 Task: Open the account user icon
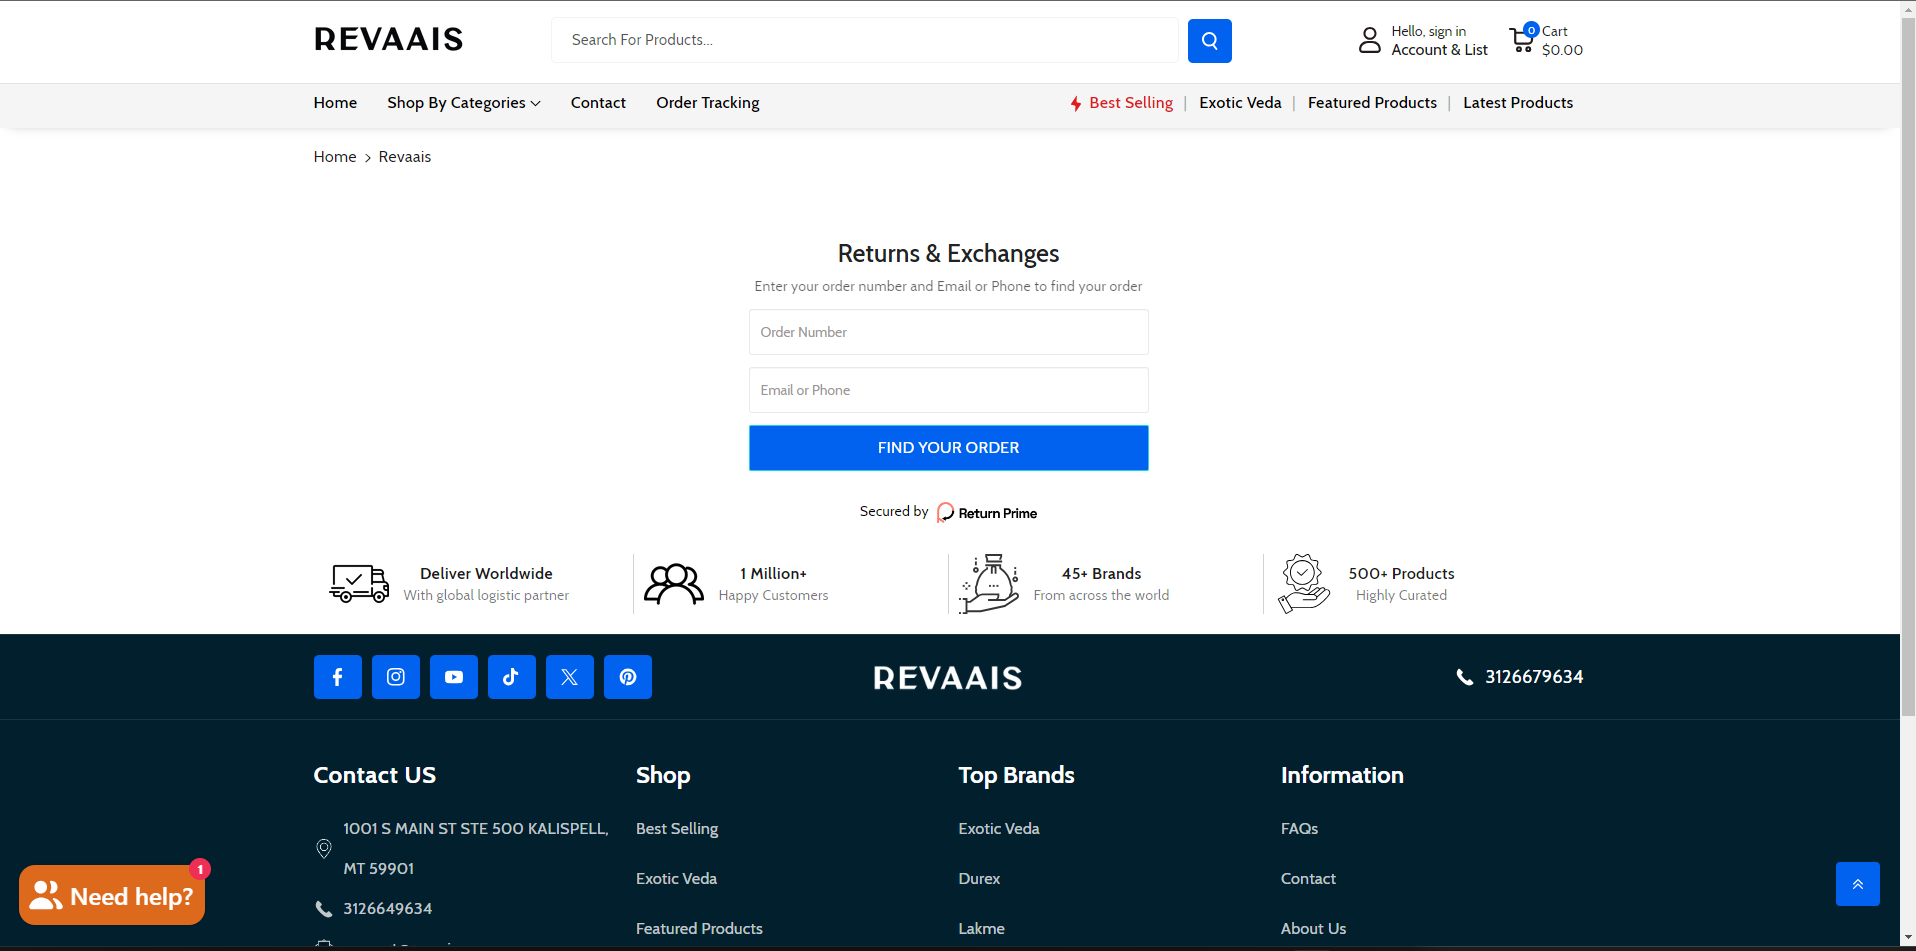click(x=1370, y=40)
